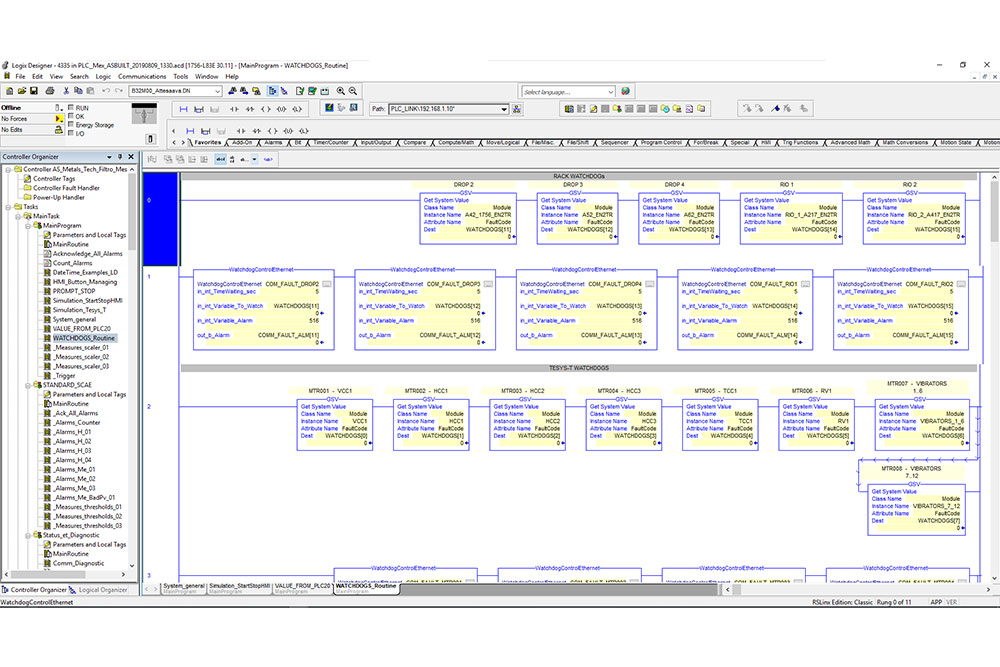The image size is (1000, 667).
Task: Open the File menu
Action: 20,77
